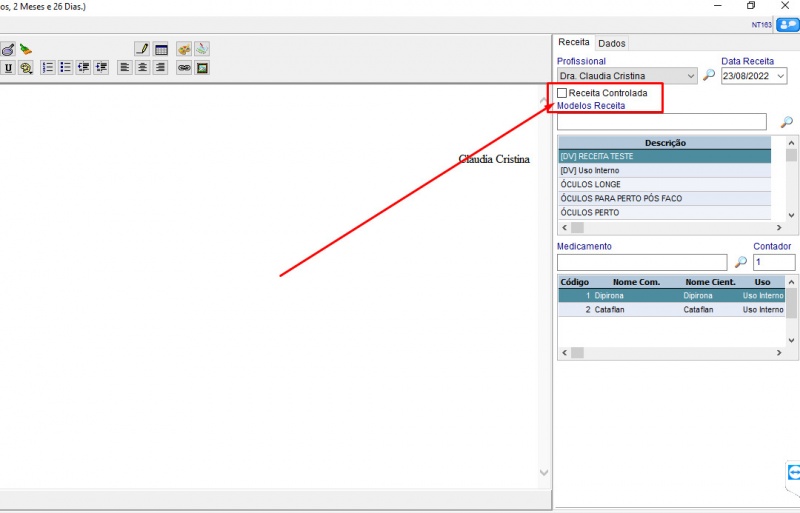Open the Profissional dropdown list
This screenshot has width=800, height=513.
[x=691, y=76]
